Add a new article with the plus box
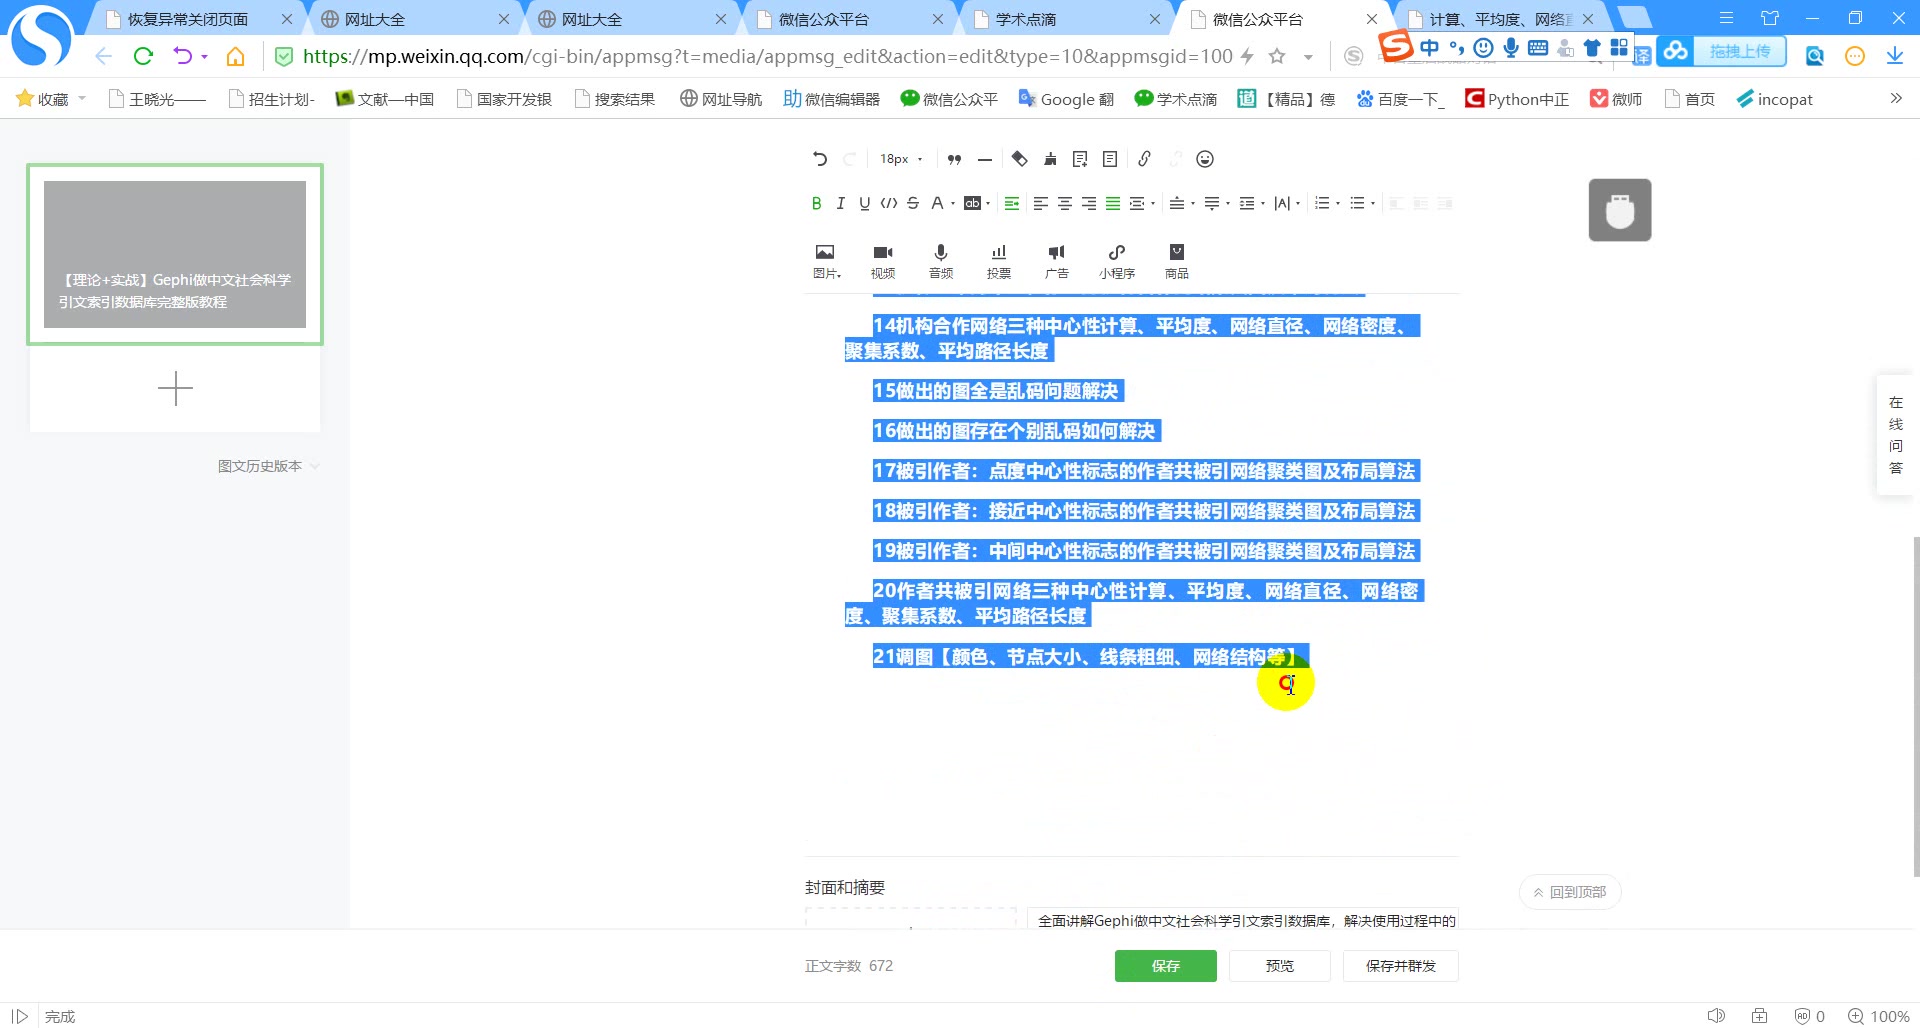Screen dimensions: 1920x1028 coord(175,388)
